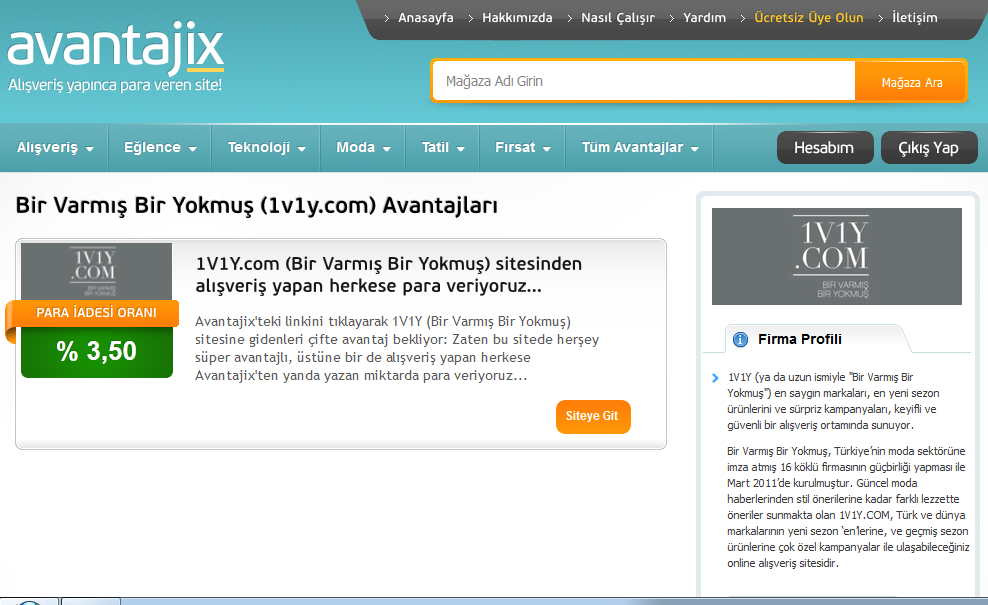Click the Bir Varmış Bir Yokmuş Avantajları heading
This screenshot has height=605, width=988.
pos(256,205)
